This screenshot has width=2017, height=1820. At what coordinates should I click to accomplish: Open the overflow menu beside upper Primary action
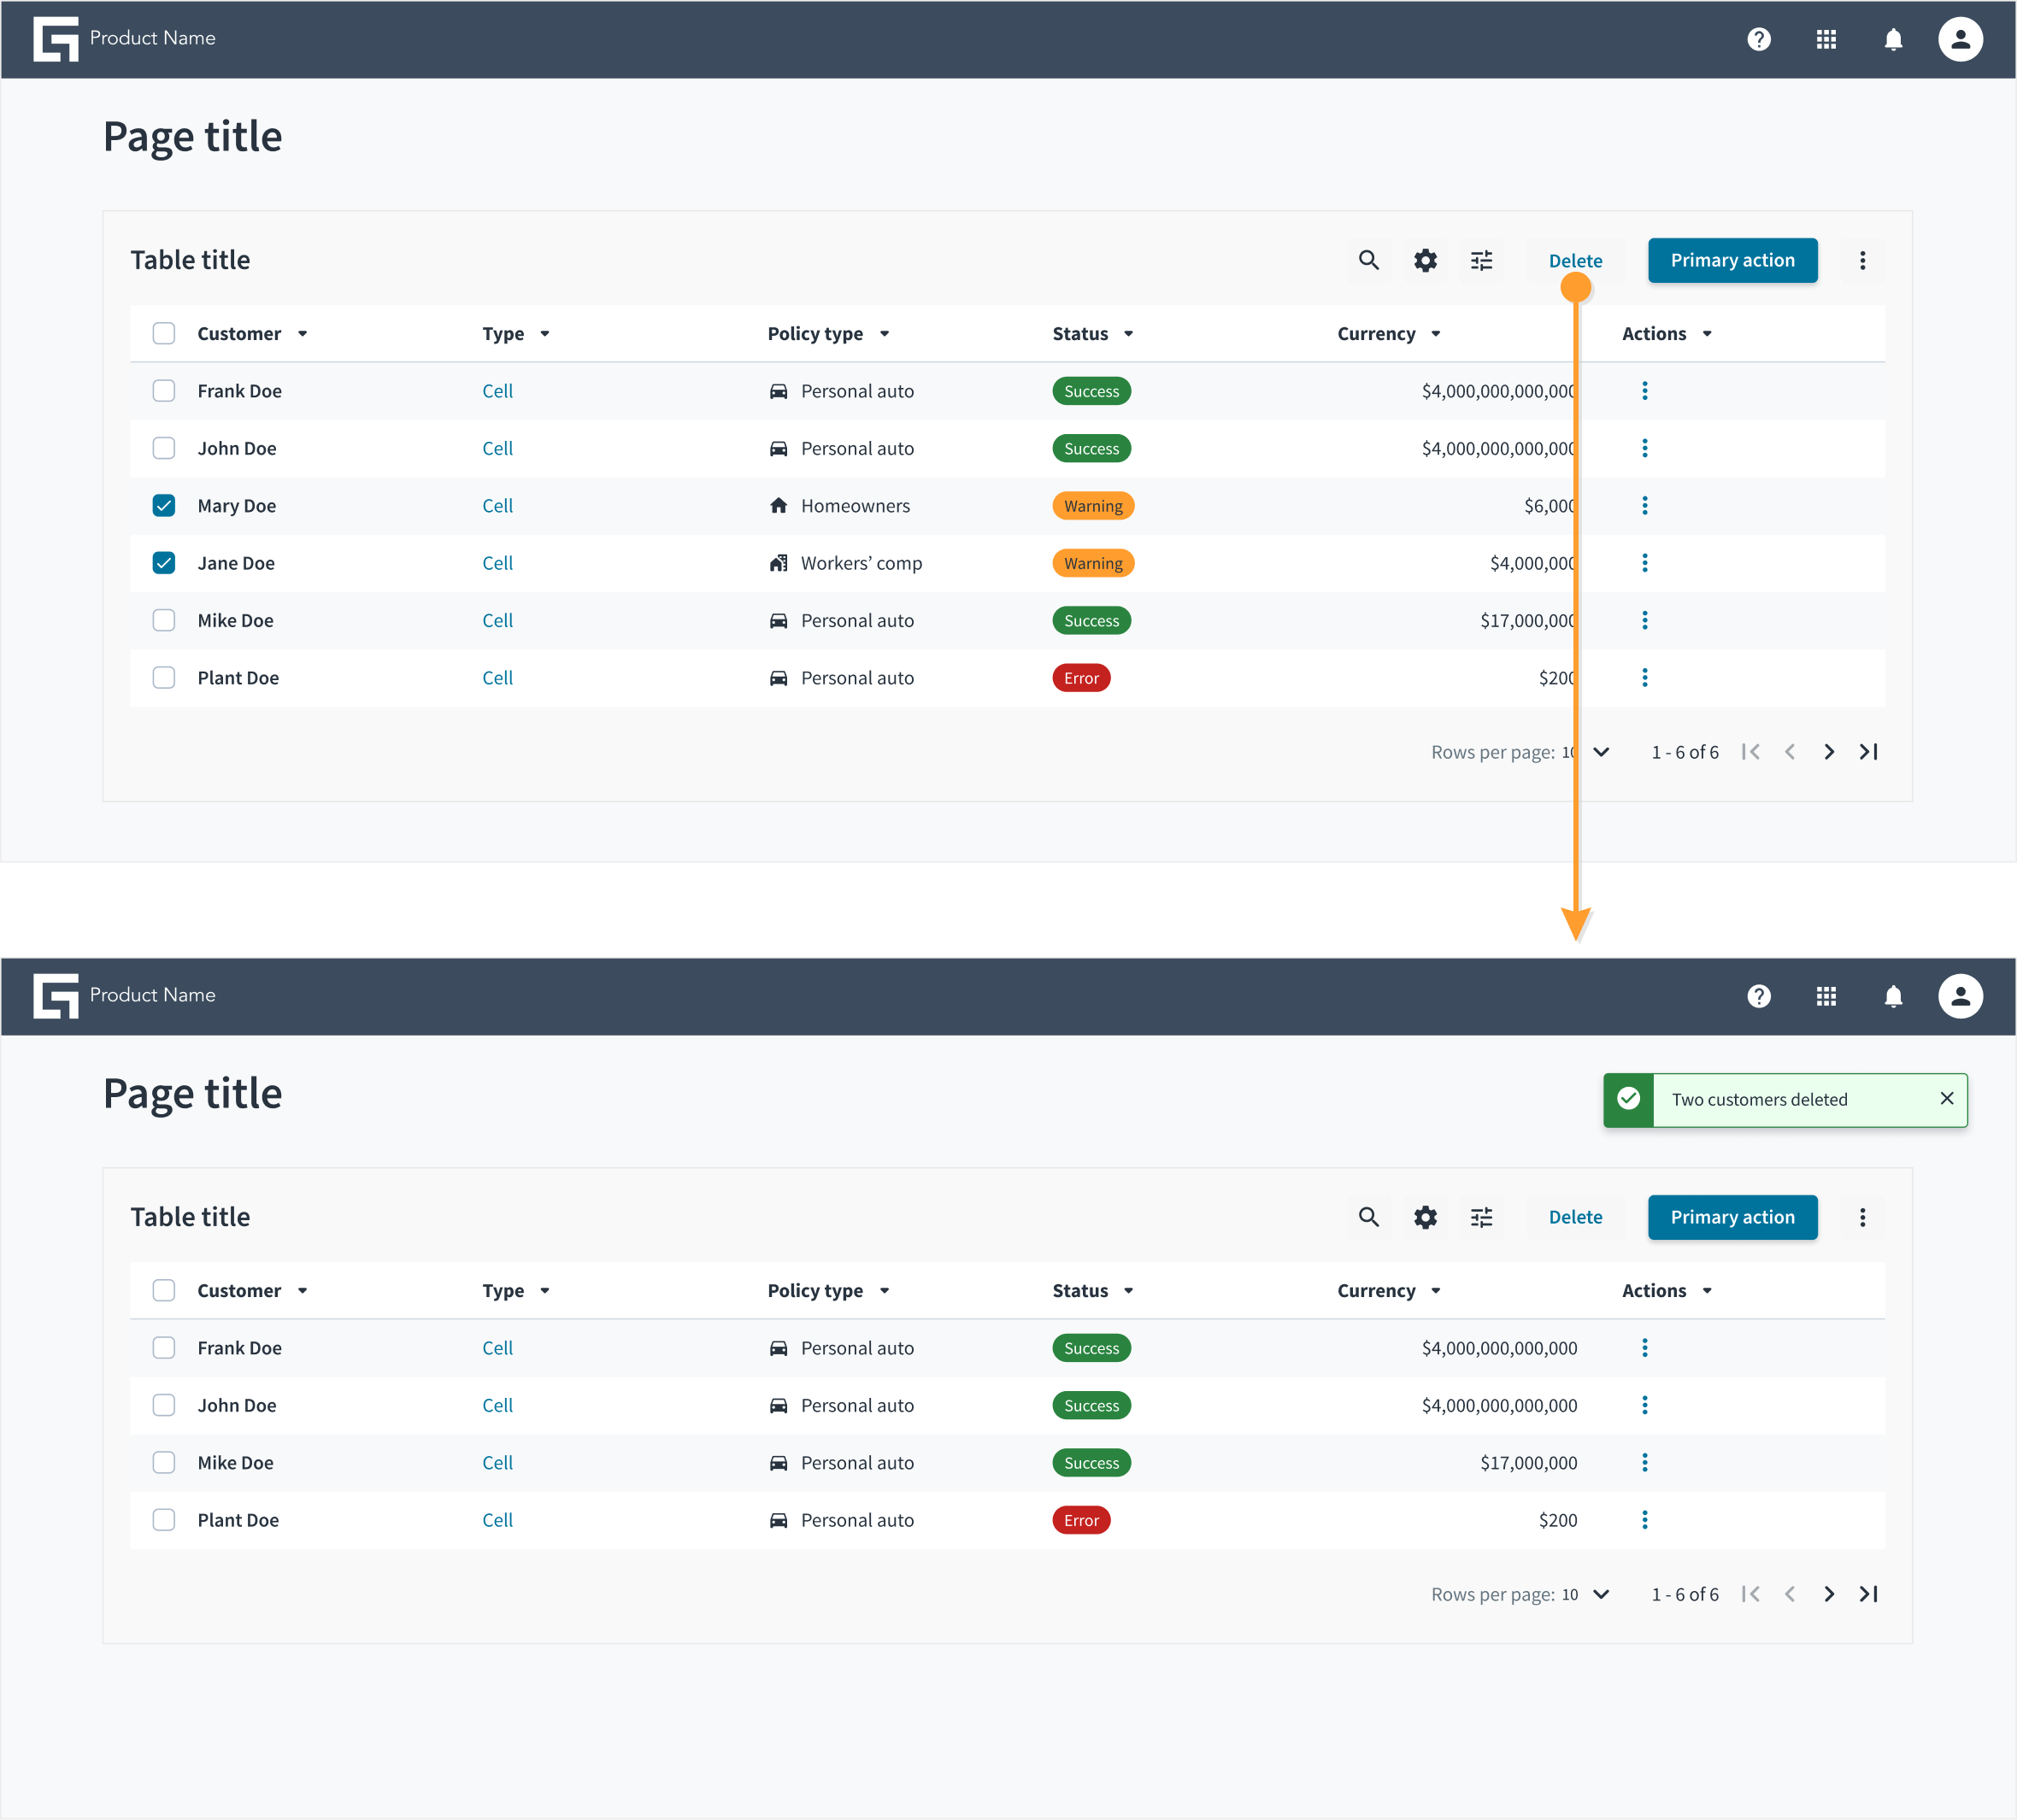1862,260
